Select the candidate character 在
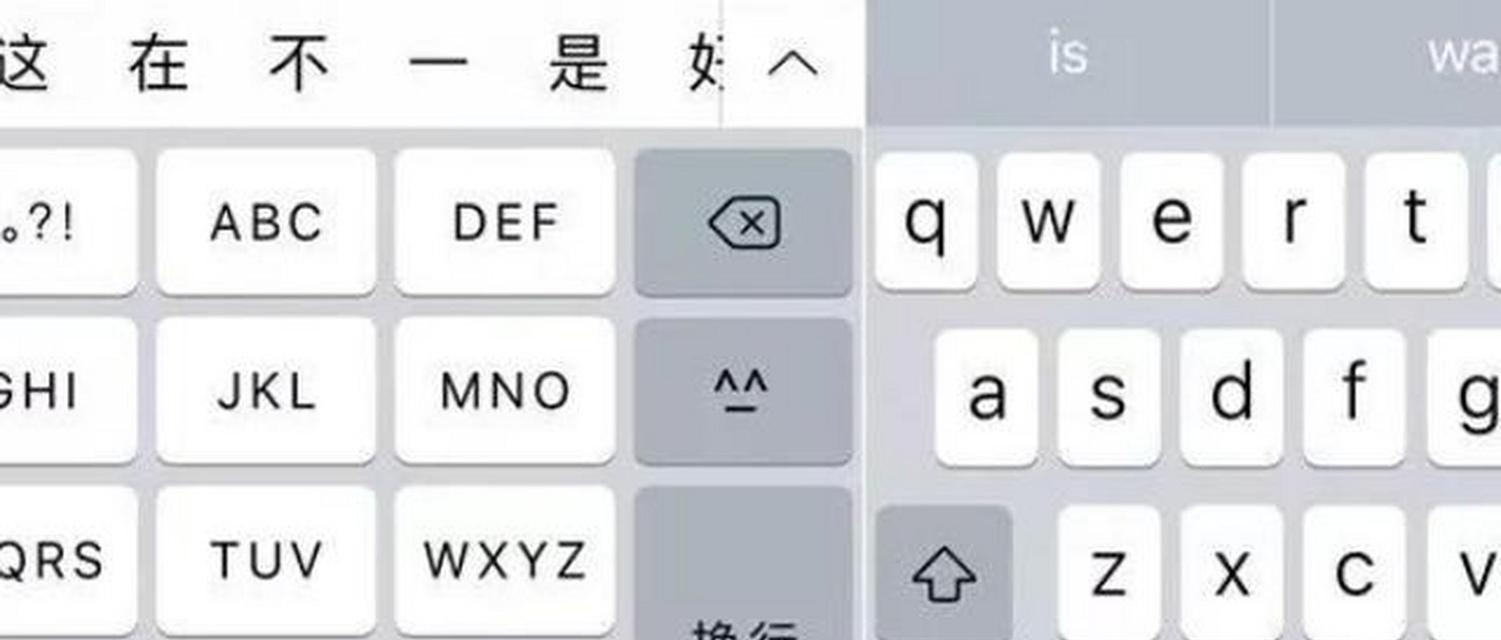Viewport: 1501px width, 640px height. click(158, 63)
